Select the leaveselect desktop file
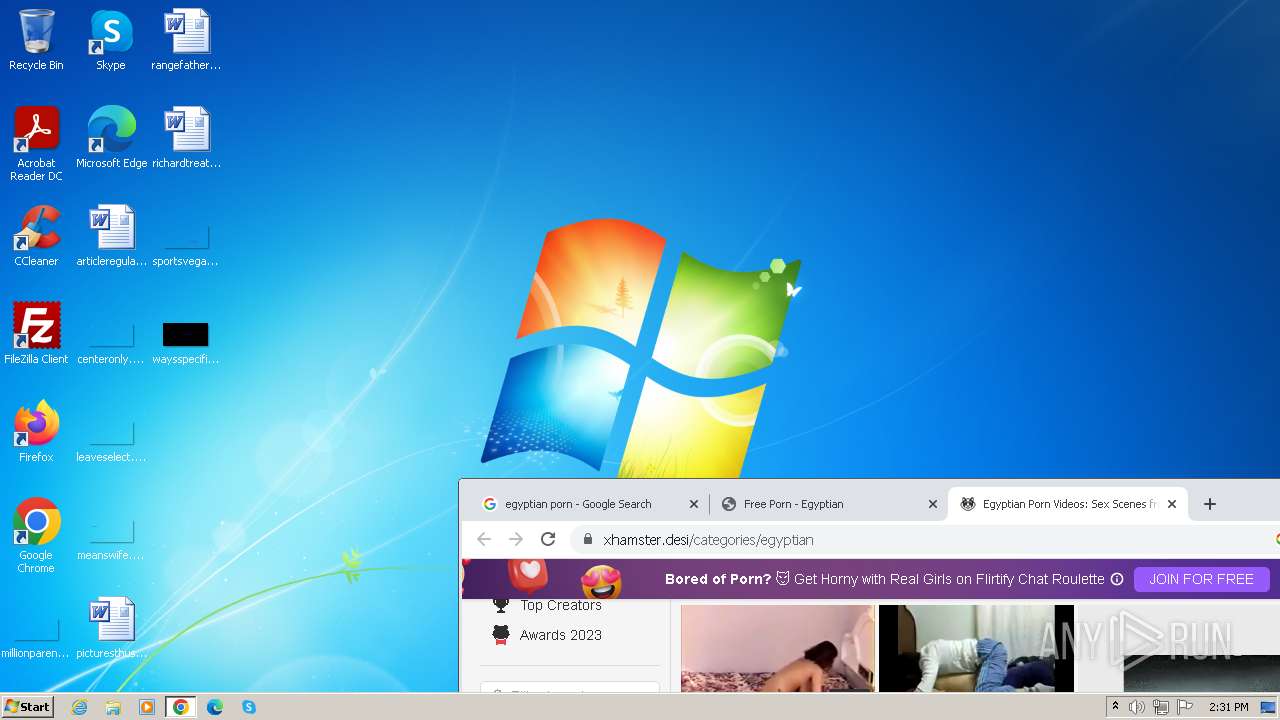 tap(111, 441)
